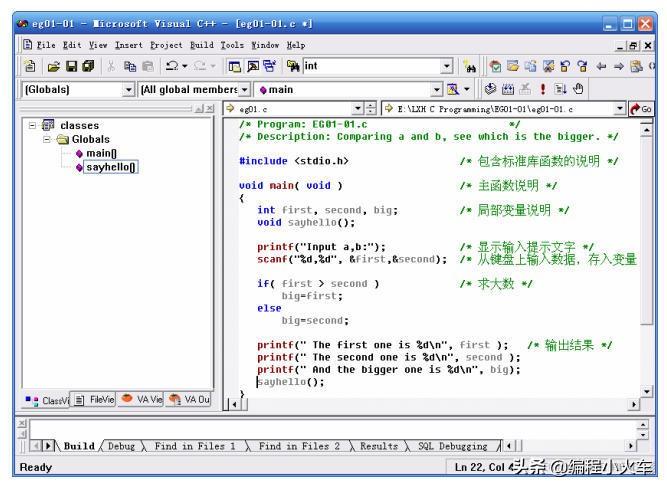Open the Project menu
The width and height of the screenshot is (667, 490).
tap(166, 45)
